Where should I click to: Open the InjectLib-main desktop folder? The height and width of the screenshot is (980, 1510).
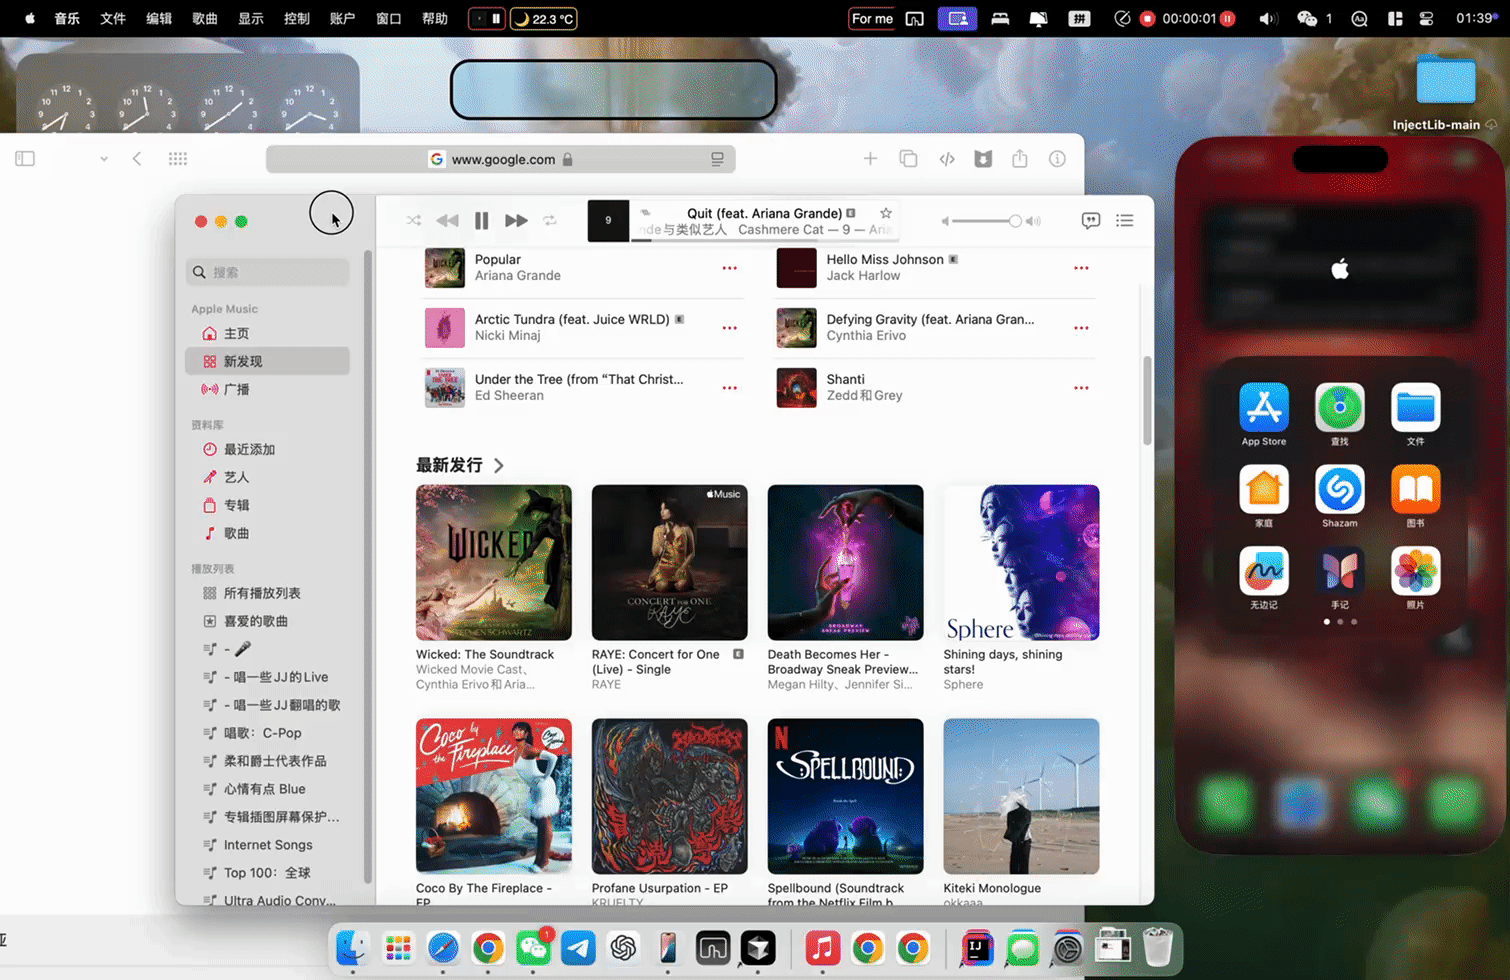1446,80
